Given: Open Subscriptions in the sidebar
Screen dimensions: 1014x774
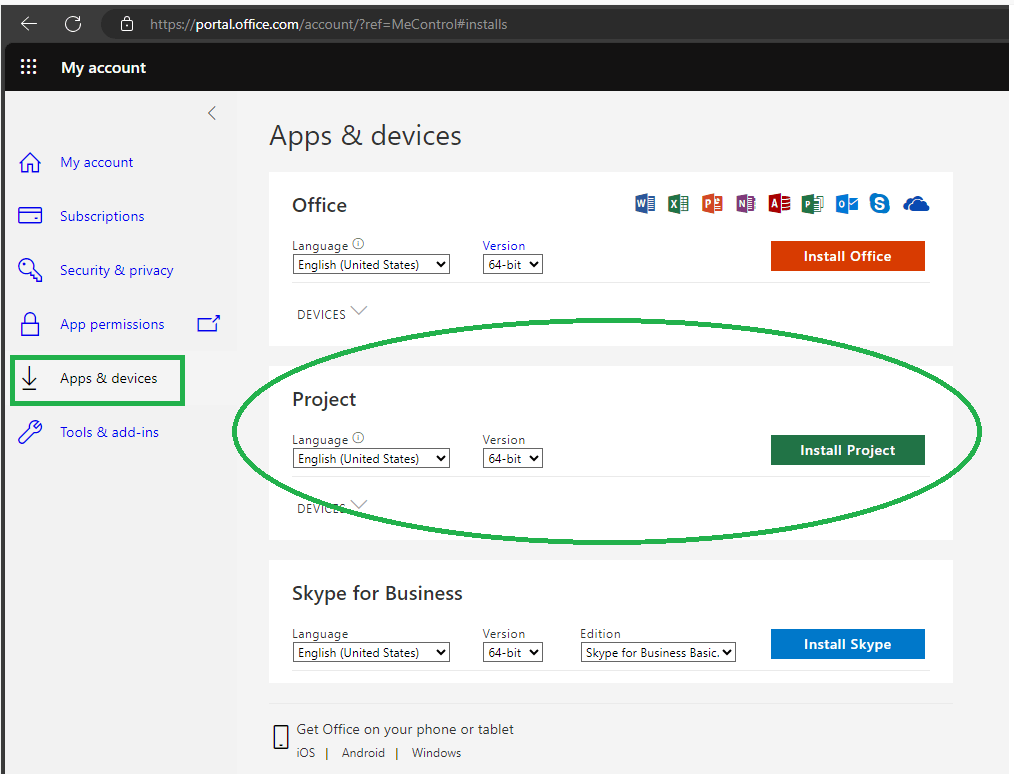Looking at the screenshot, I should point(102,216).
